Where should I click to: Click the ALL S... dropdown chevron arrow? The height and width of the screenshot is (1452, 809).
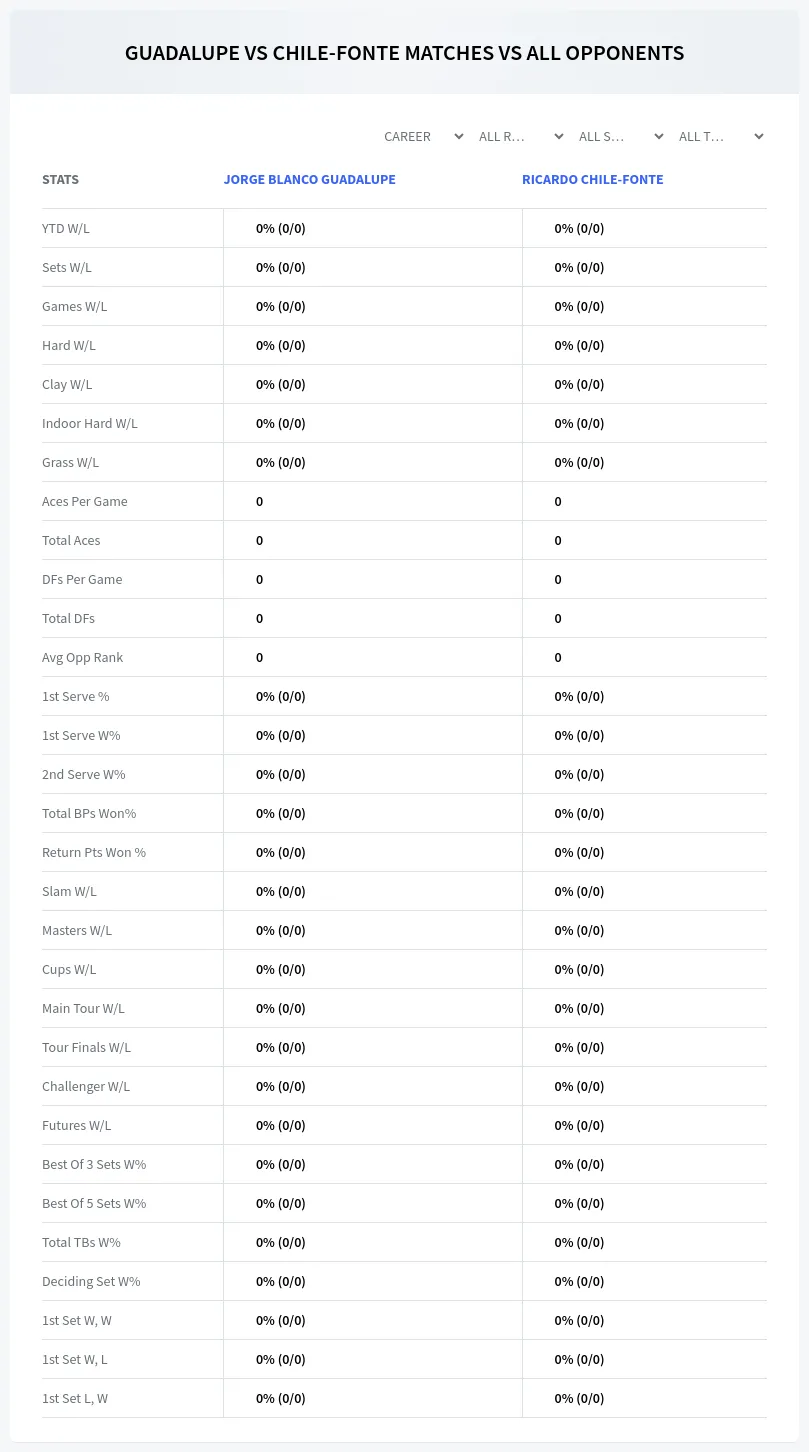point(659,136)
